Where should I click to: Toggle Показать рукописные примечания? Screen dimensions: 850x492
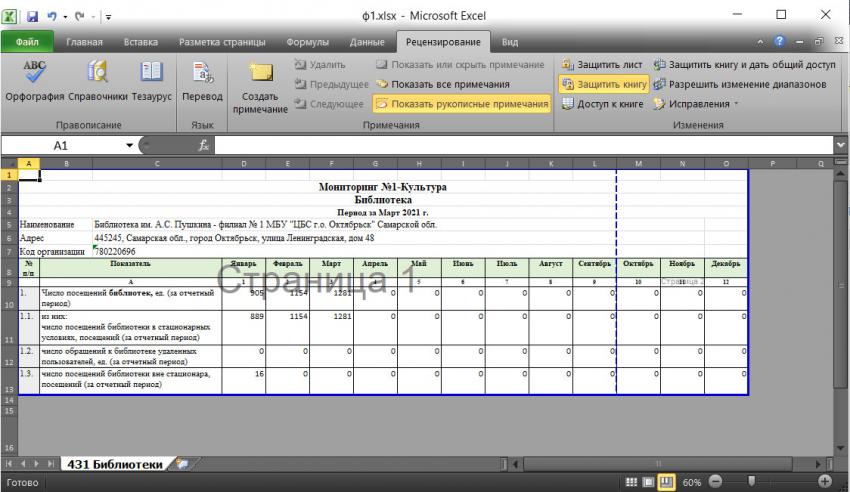[x=462, y=103]
